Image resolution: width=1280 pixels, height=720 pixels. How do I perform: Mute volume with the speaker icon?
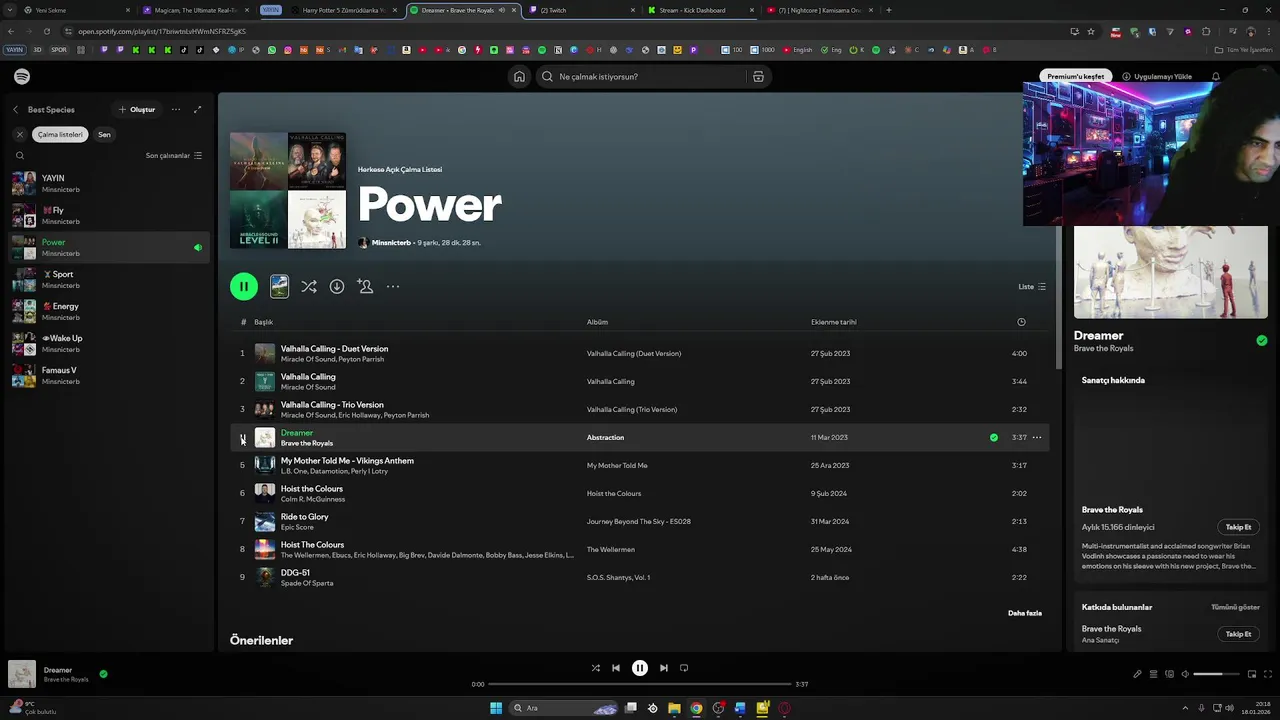click(1185, 674)
